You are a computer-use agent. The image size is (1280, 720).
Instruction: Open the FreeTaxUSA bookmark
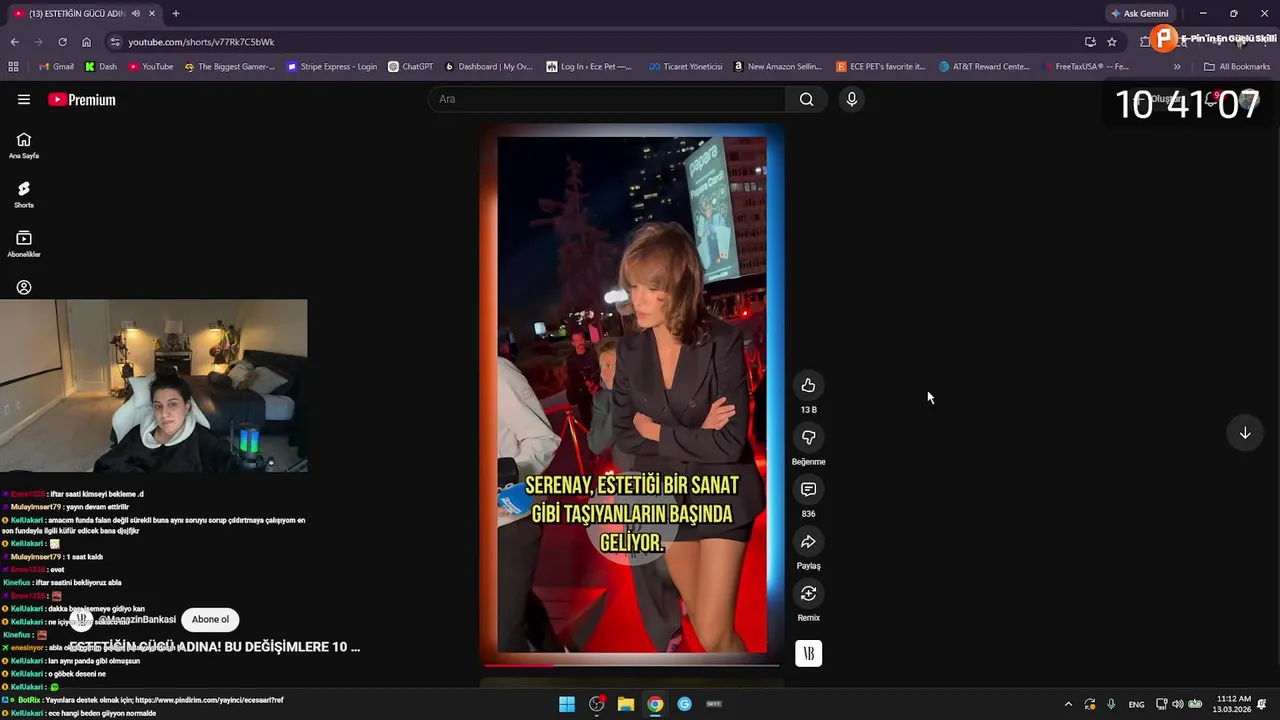point(1084,67)
